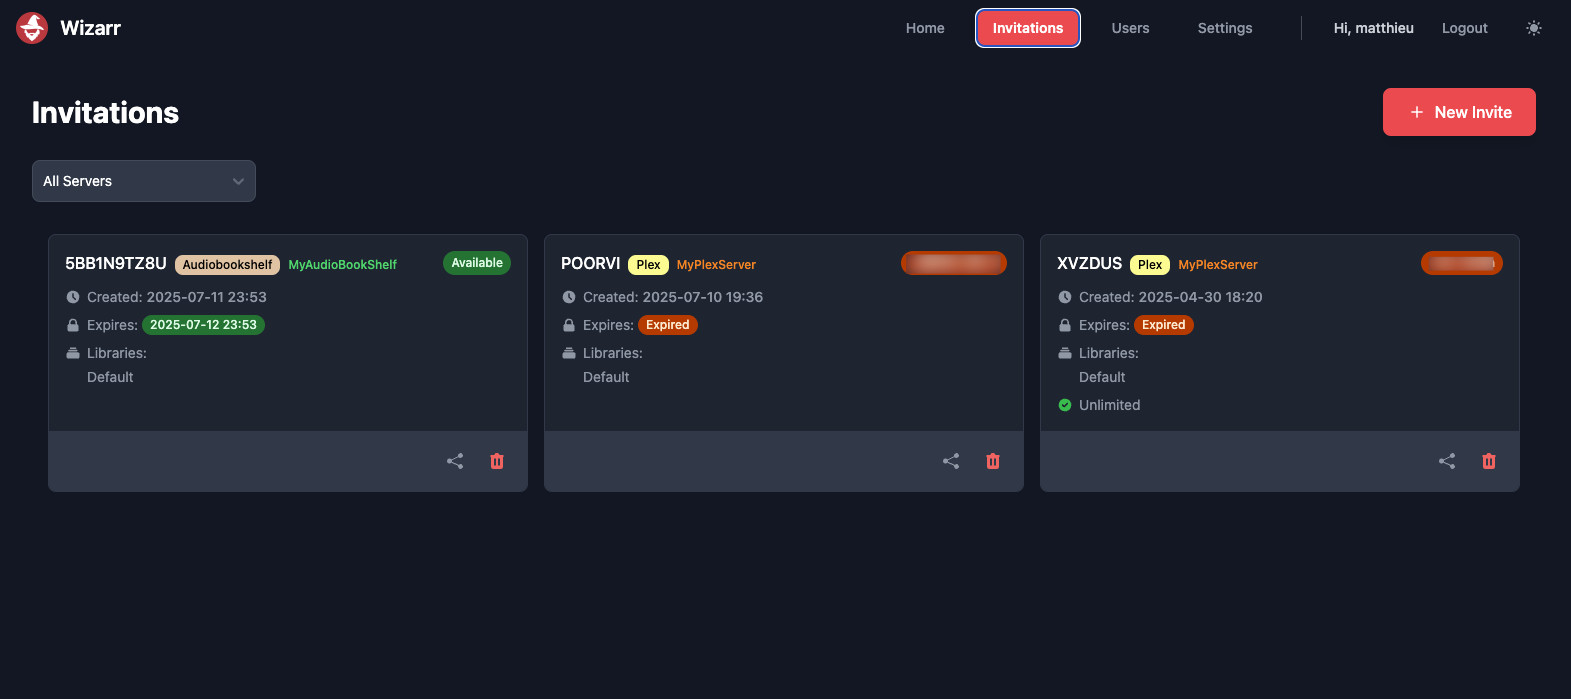Click the green Available status badge
The width and height of the screenshot is (1571, 699).
tap(476, 263)
